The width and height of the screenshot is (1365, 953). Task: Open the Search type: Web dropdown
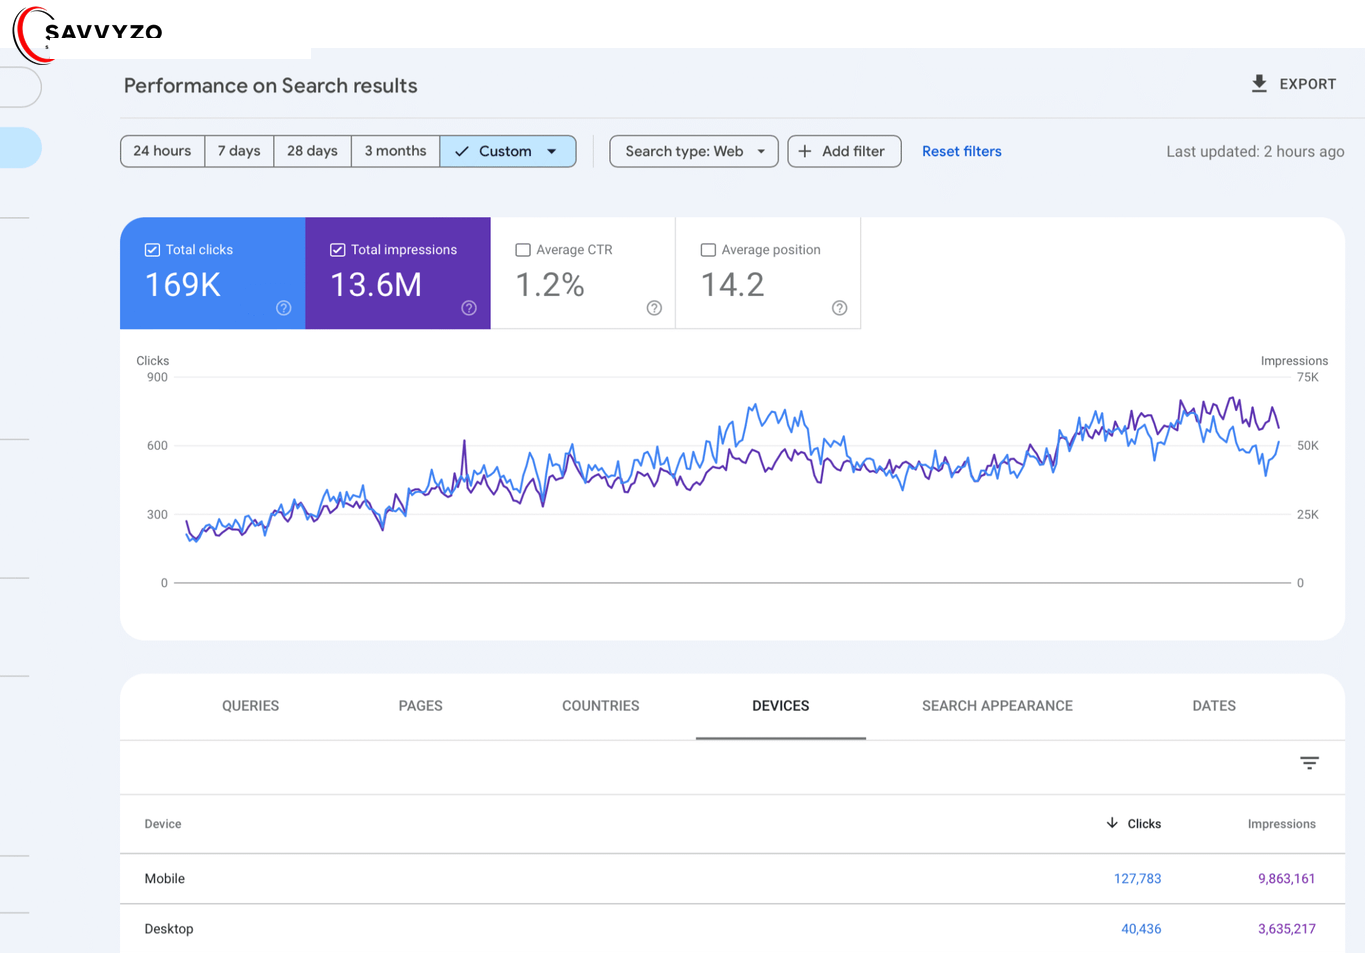(694, 151)
